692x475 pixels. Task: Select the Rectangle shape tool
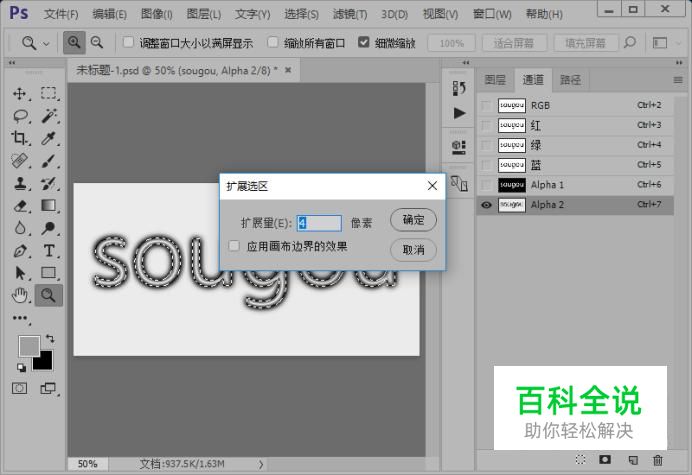pyautogui.click(x=49, y=273)
